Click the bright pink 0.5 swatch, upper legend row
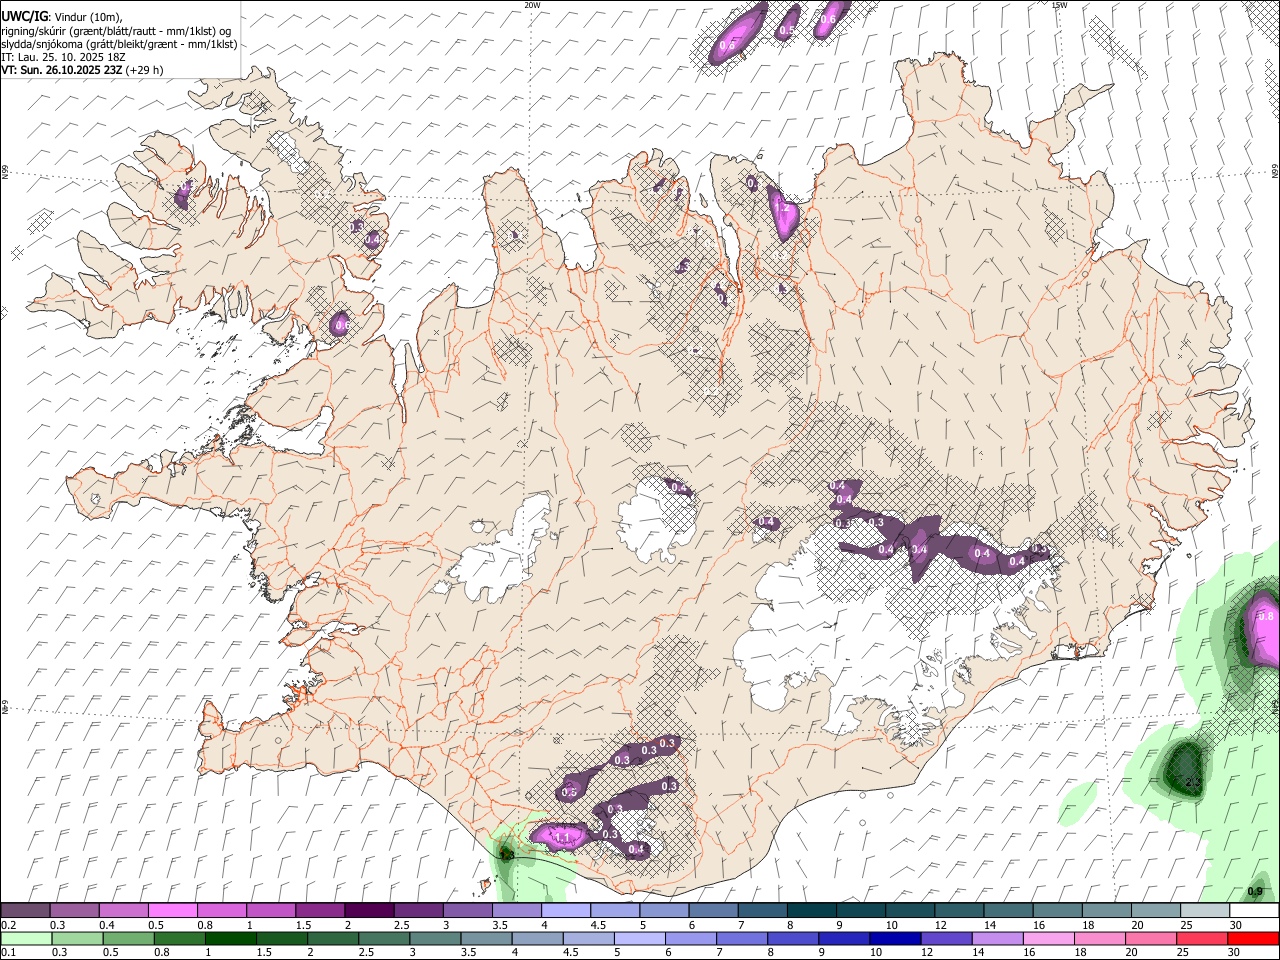 172,911
